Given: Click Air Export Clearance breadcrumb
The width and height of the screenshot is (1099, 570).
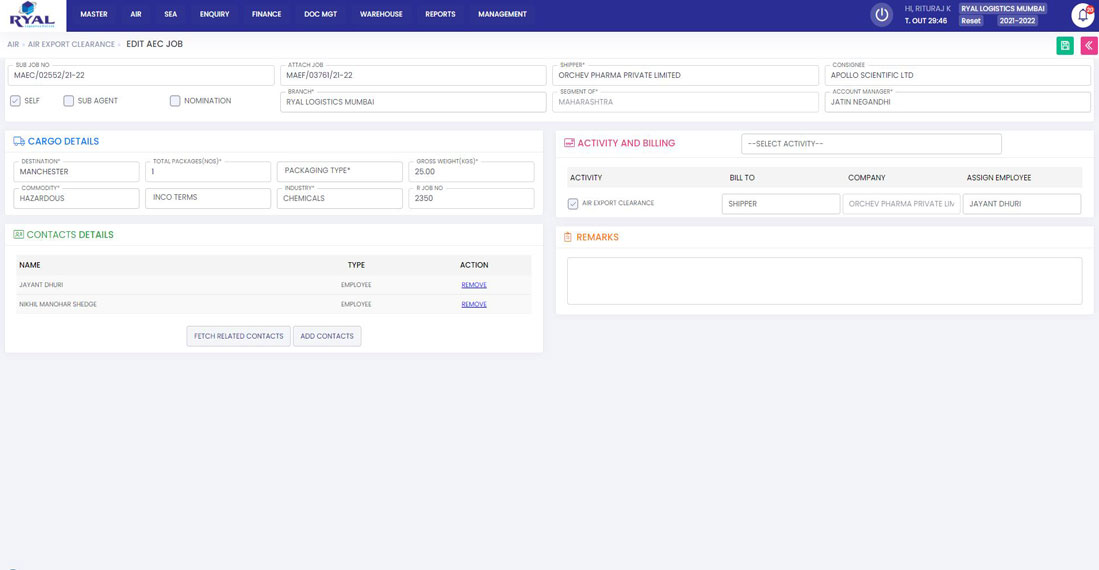Looking at the screenshot, I should [71, 44].
